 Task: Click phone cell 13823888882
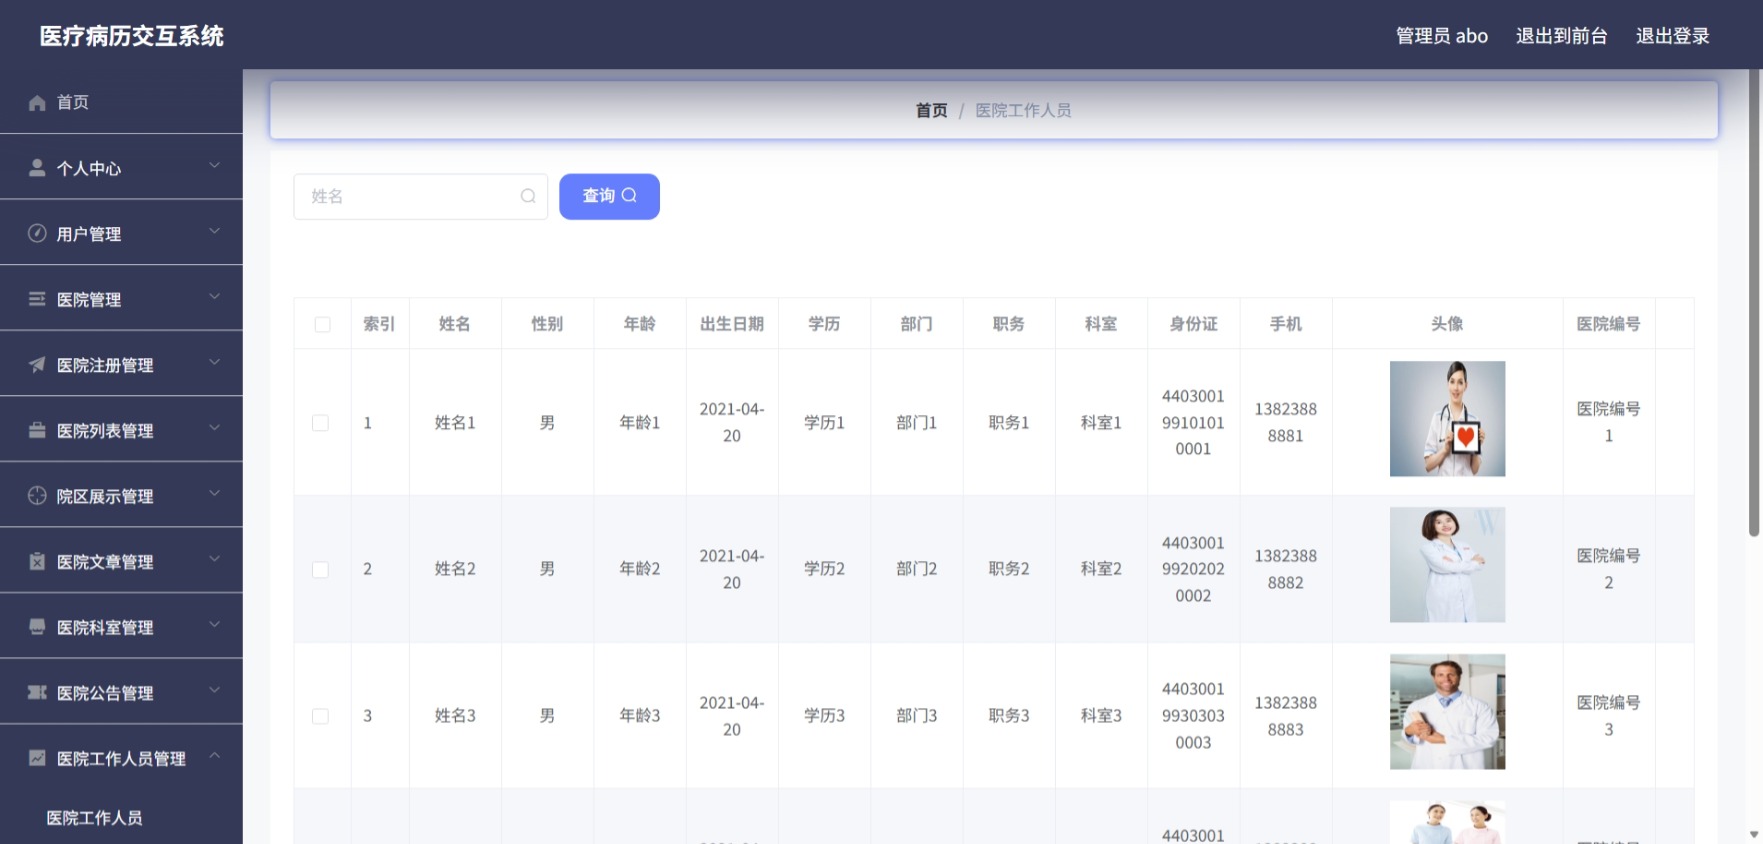(1285, 570)
